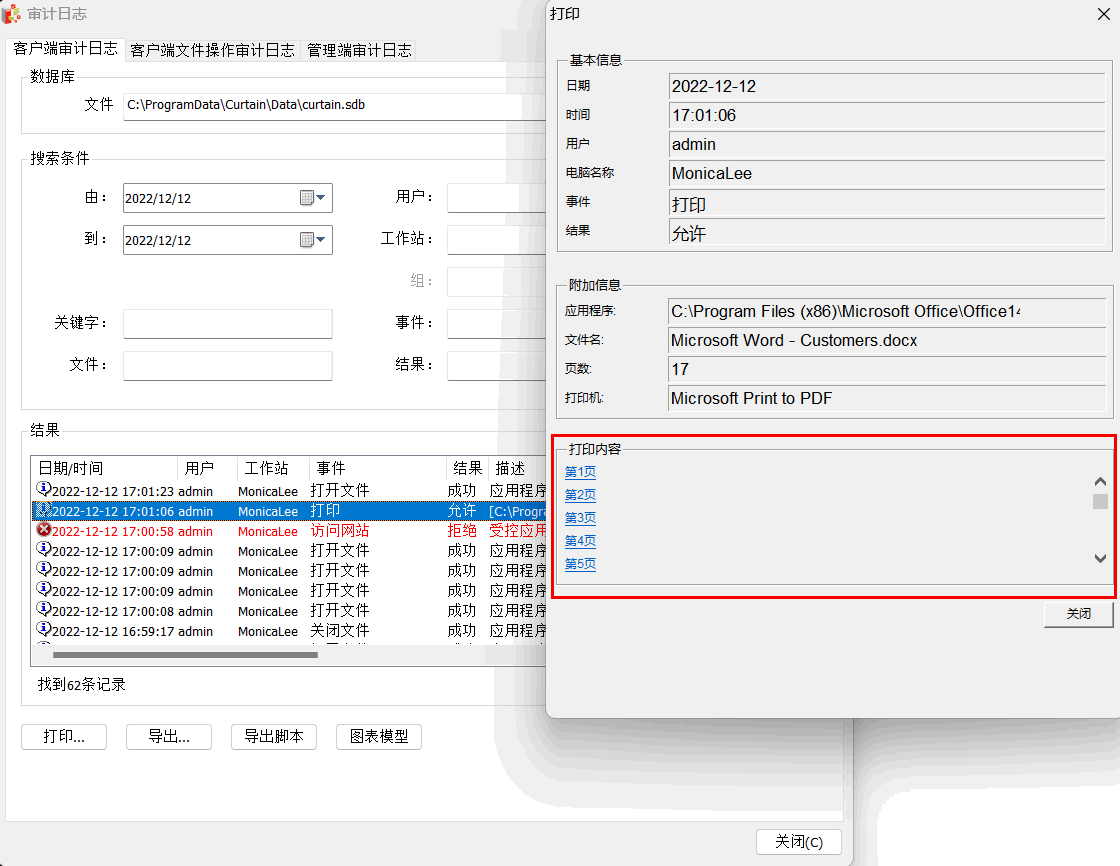Screen dimensions: 1120x866
Task: Click the 应用程序 path field in 打印 dialog
Action: (886, 312)
